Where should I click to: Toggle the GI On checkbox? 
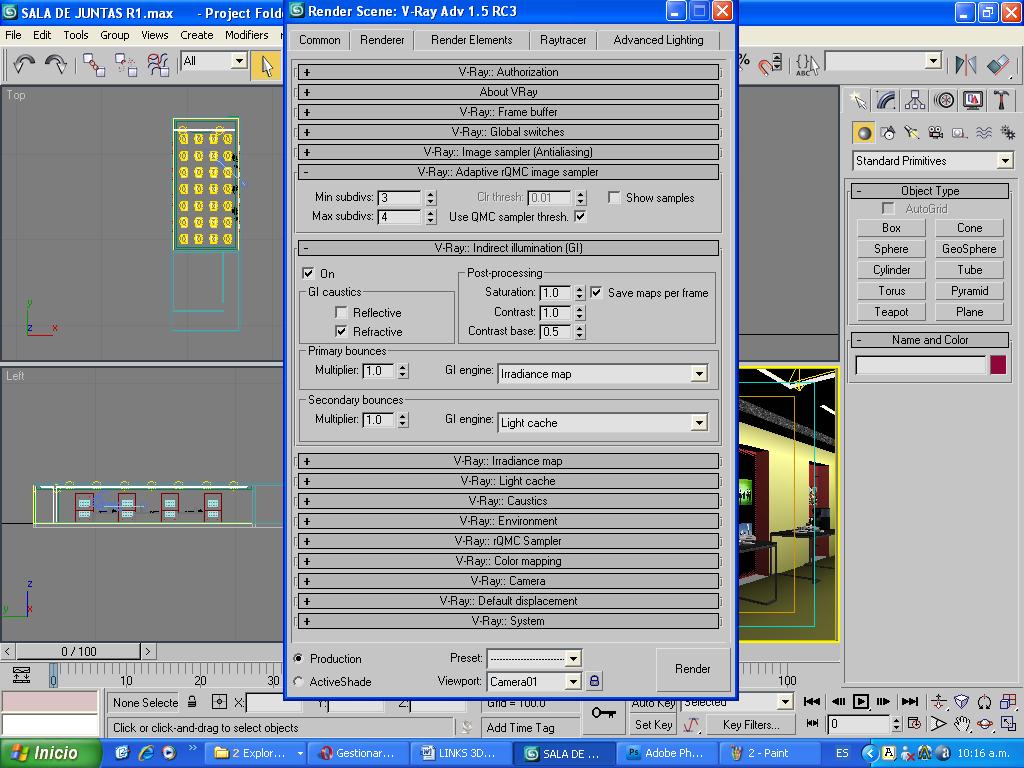coord(308,273)
